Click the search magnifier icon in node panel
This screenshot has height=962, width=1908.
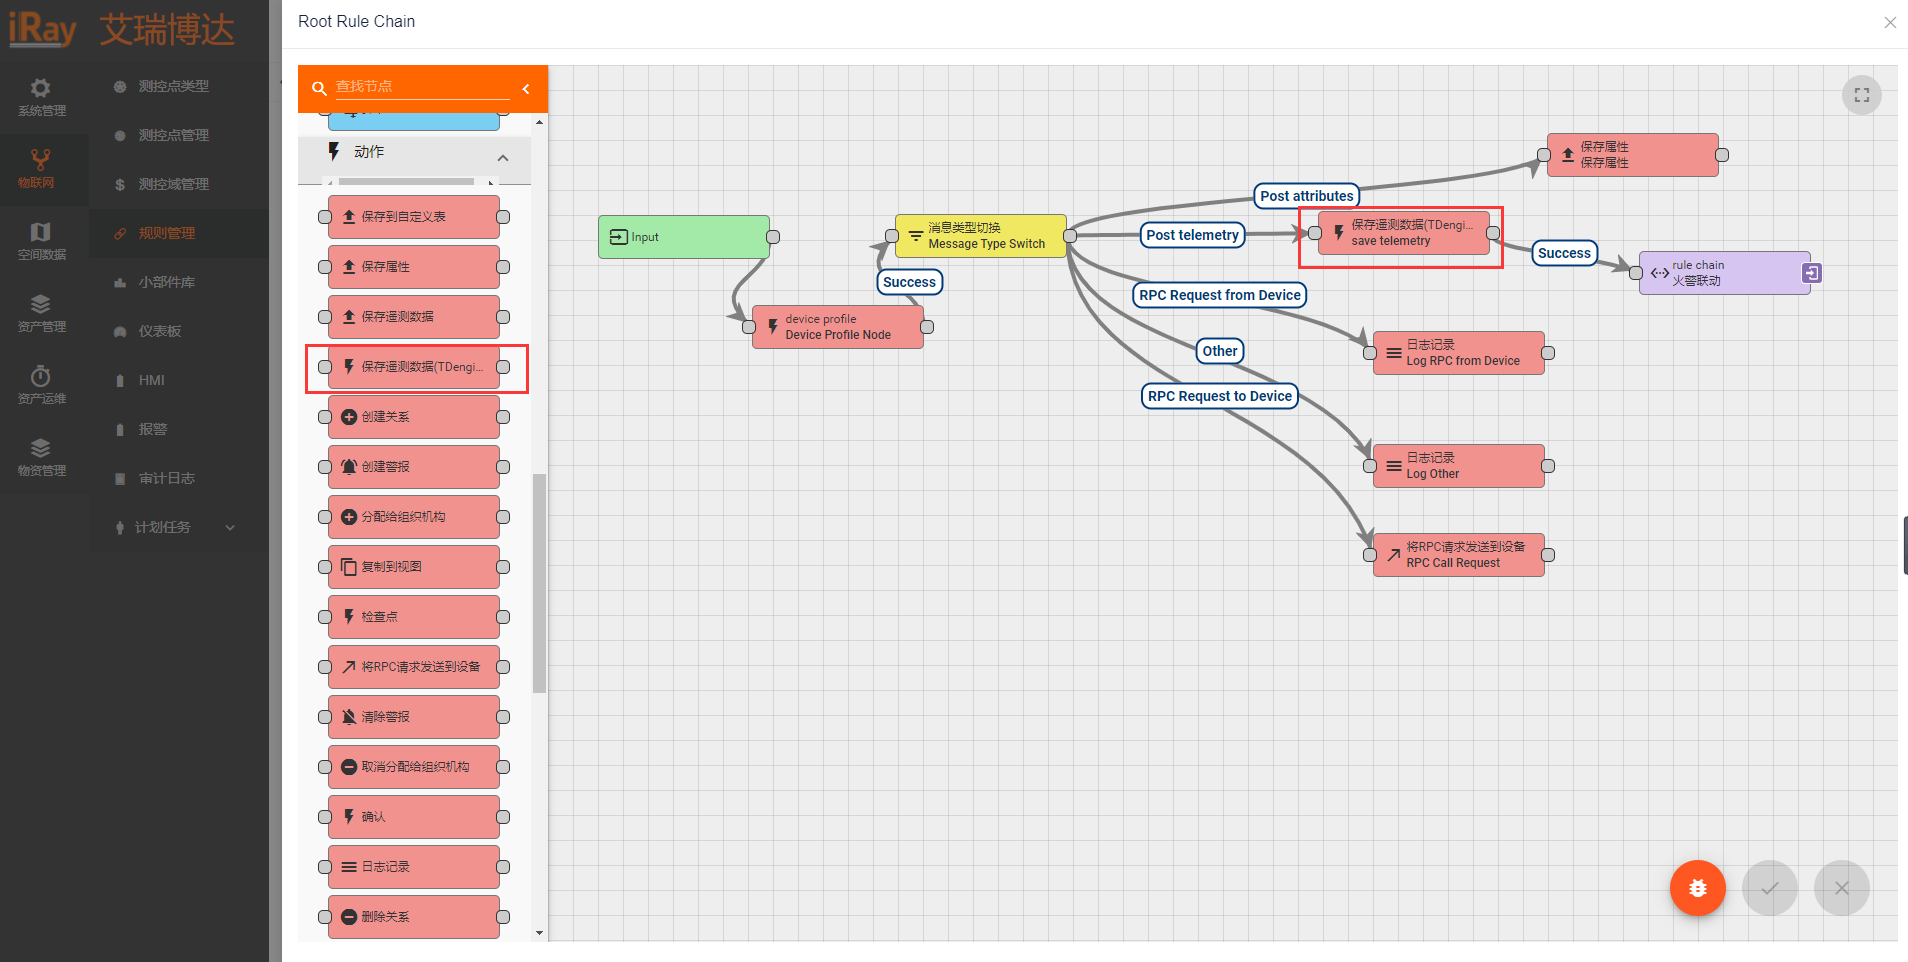320,88
